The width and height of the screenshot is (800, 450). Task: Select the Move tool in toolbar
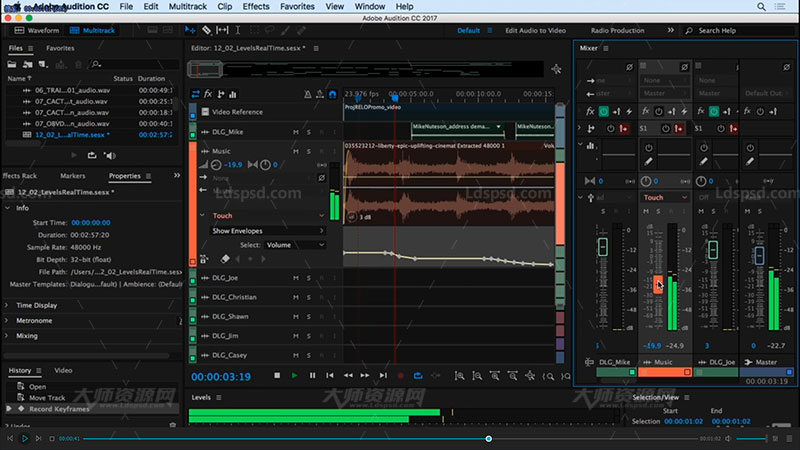pos(190,31)
